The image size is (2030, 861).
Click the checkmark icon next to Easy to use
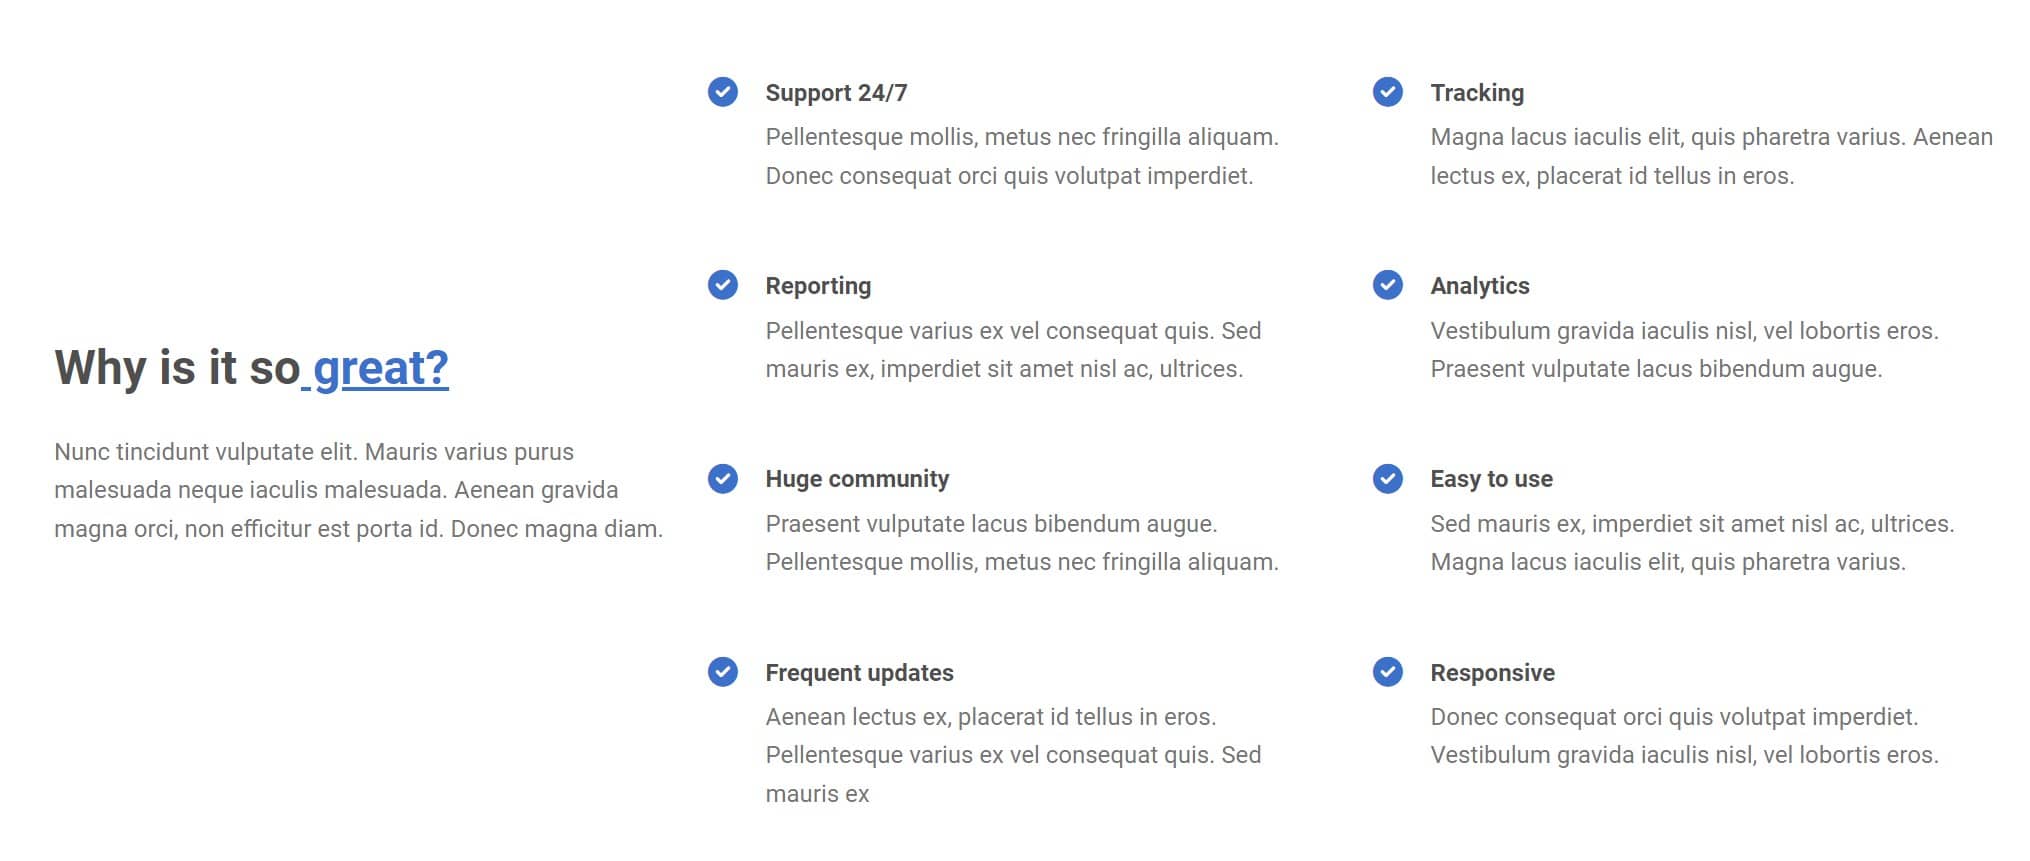pos(1387,479)
